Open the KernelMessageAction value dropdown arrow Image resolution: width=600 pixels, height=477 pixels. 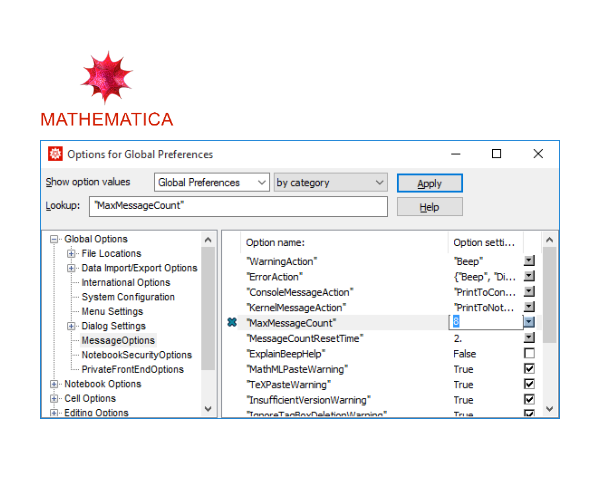coord(529,307)
